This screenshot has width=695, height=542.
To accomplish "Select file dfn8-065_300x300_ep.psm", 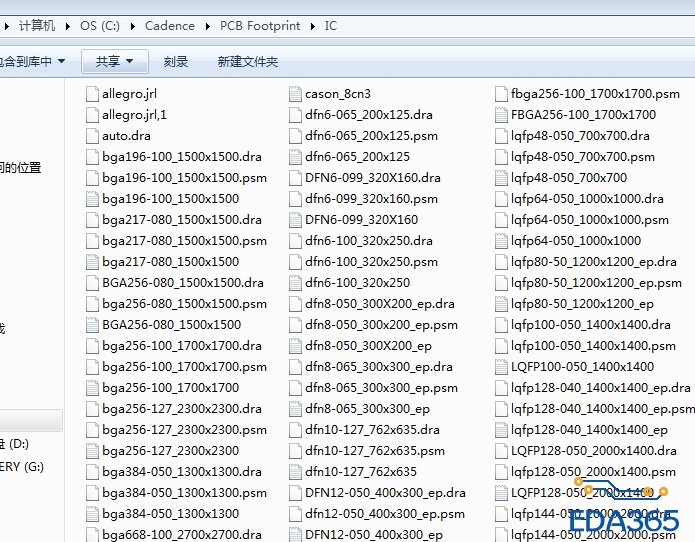I will coord(373,388).
